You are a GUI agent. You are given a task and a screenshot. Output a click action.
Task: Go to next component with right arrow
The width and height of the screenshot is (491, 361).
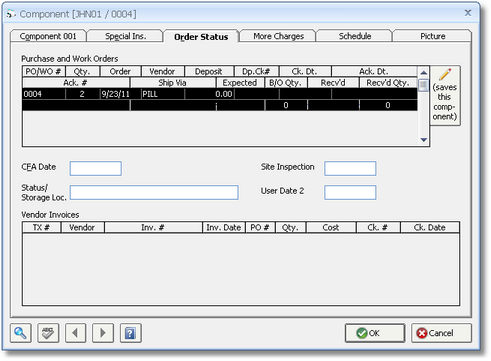103,333
